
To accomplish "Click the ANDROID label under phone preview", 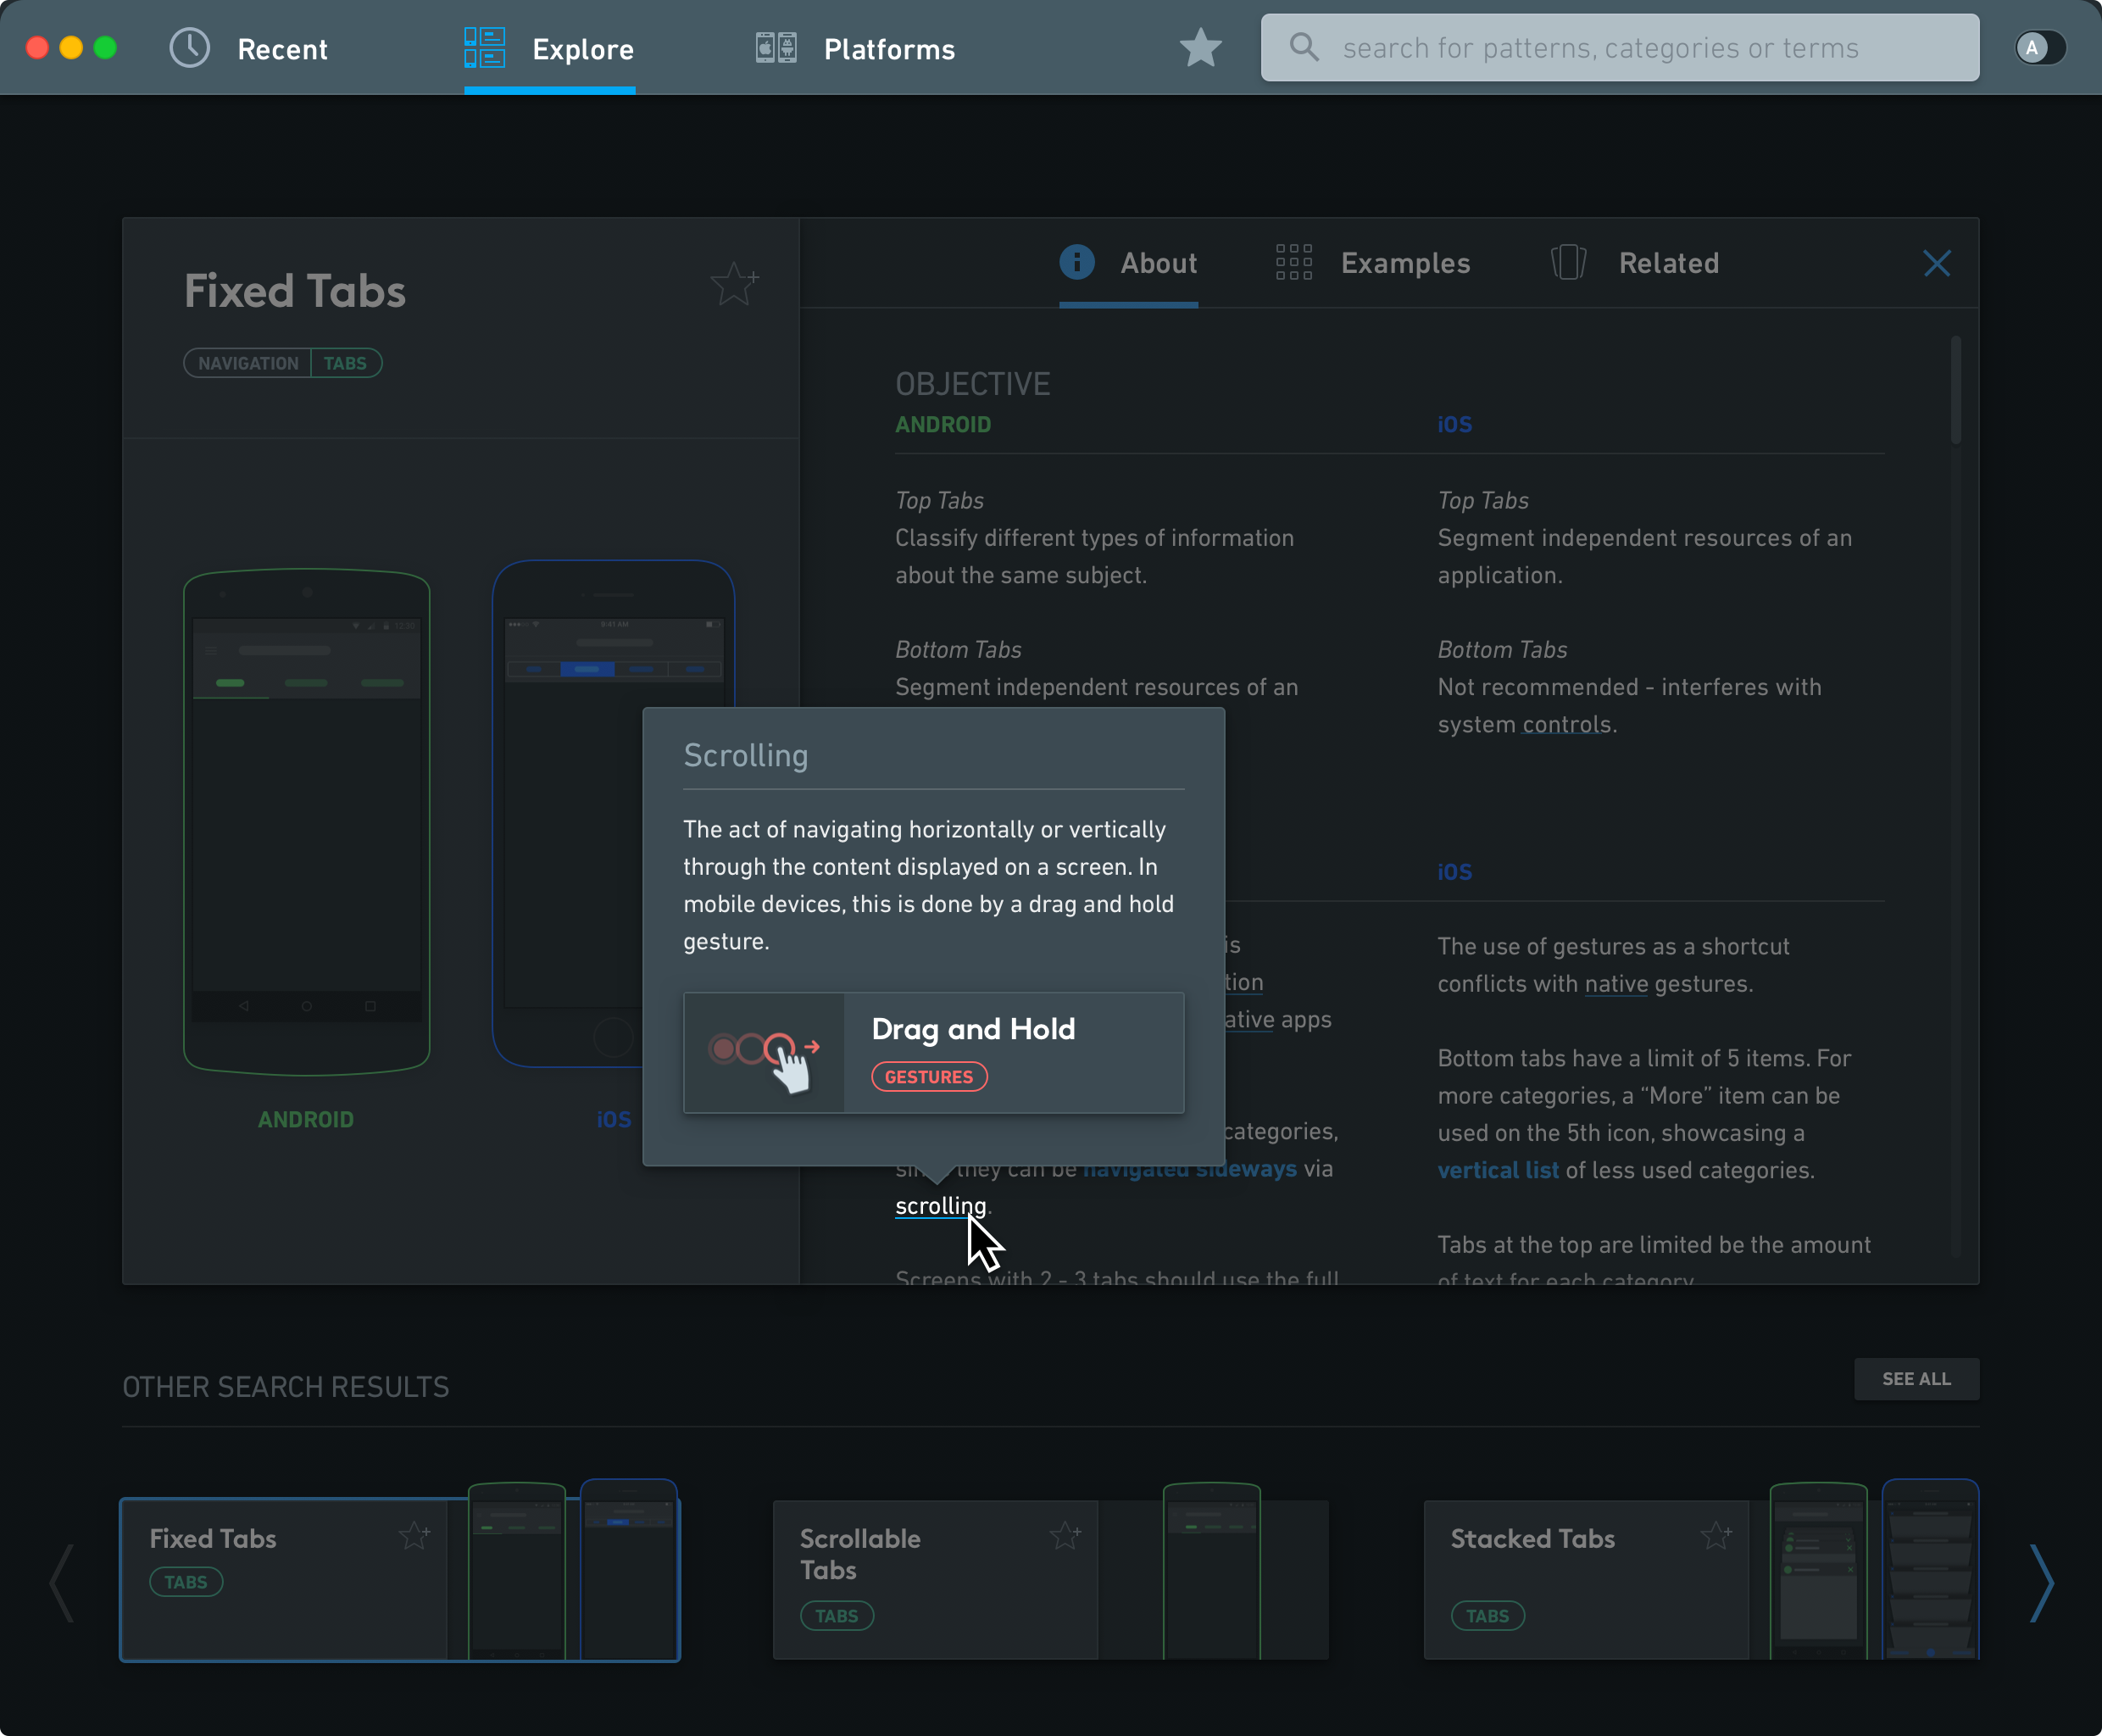I will click(306, 1119).
